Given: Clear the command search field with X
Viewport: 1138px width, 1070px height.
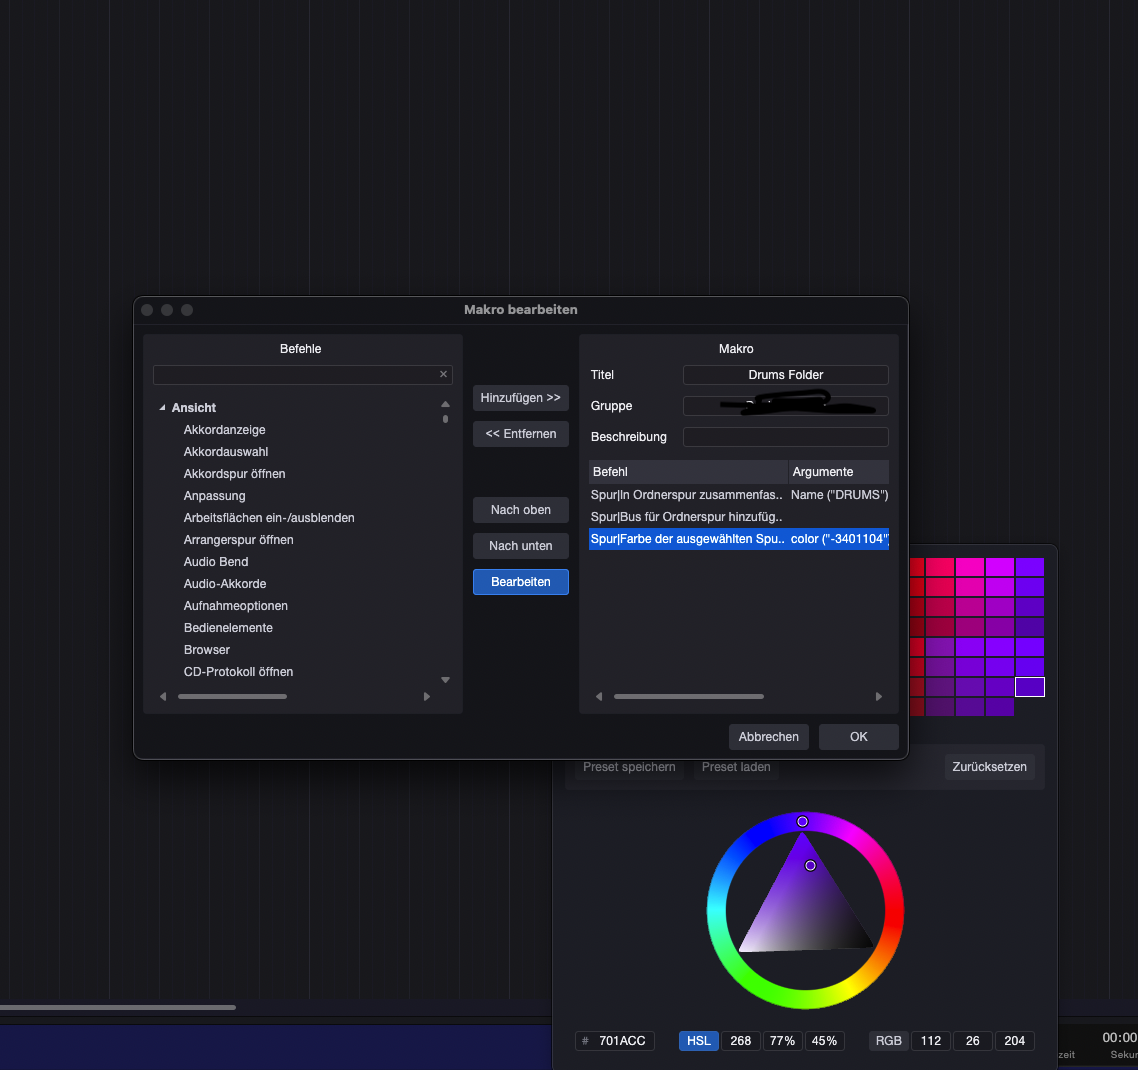Looking at the screenshot, I should [443, 374].
